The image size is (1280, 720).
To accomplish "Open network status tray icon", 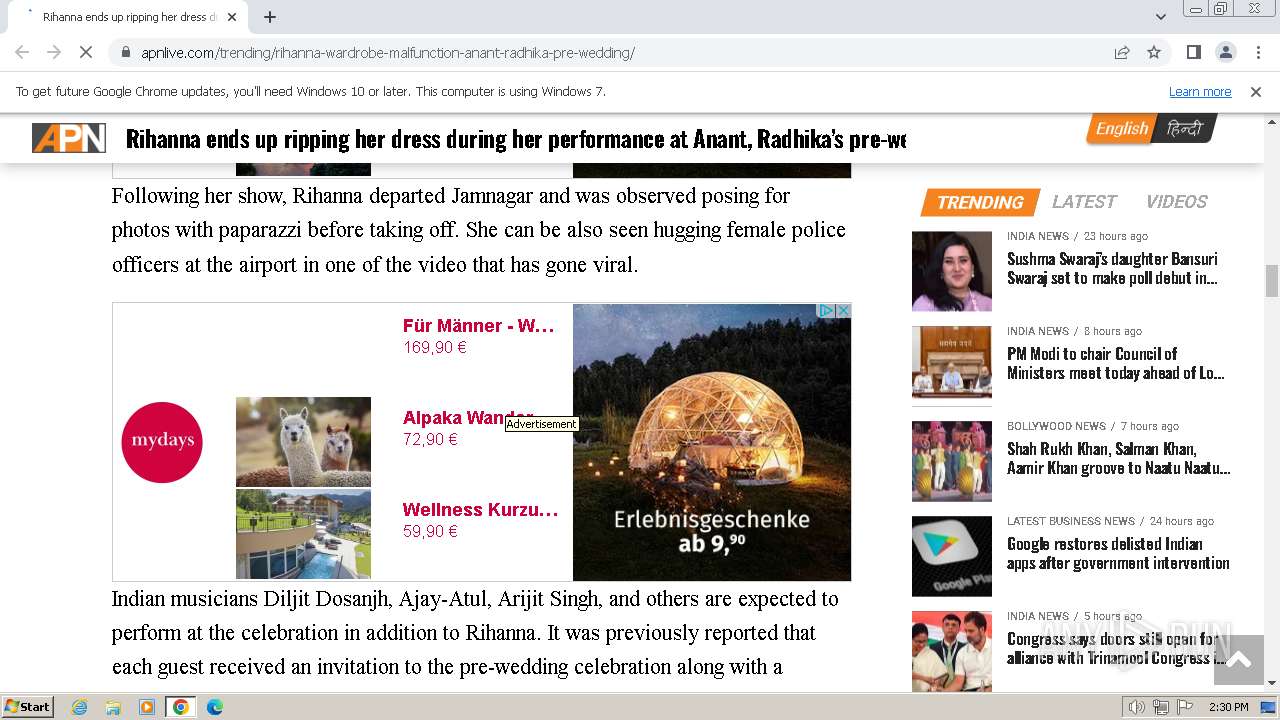I will point(1160,707).
